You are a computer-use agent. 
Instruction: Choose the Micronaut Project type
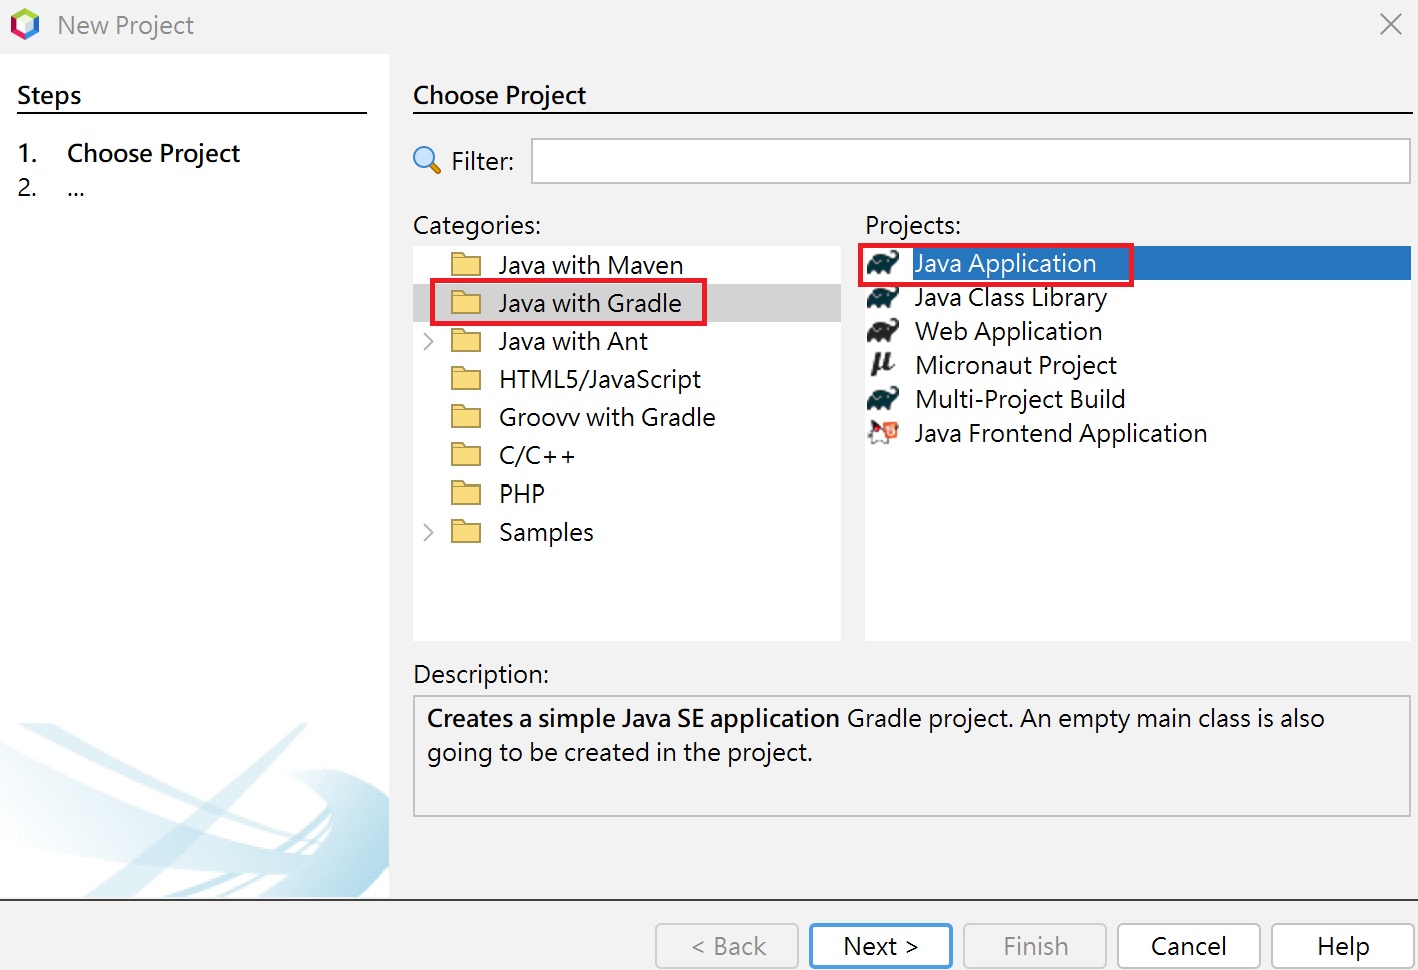tap(1015, 365)
